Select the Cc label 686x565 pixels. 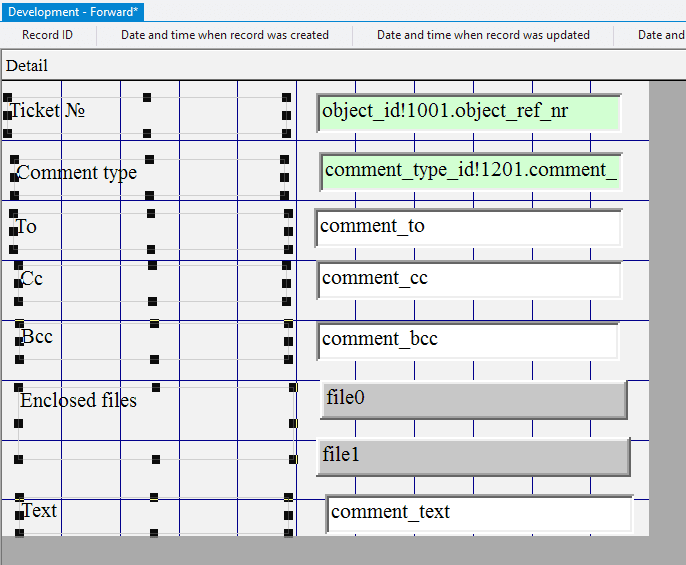(32, 279)
